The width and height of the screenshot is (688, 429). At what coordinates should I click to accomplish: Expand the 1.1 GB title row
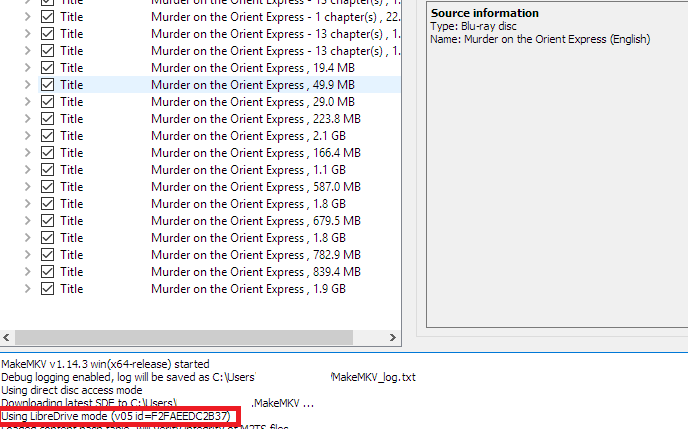tap(28, 170)
